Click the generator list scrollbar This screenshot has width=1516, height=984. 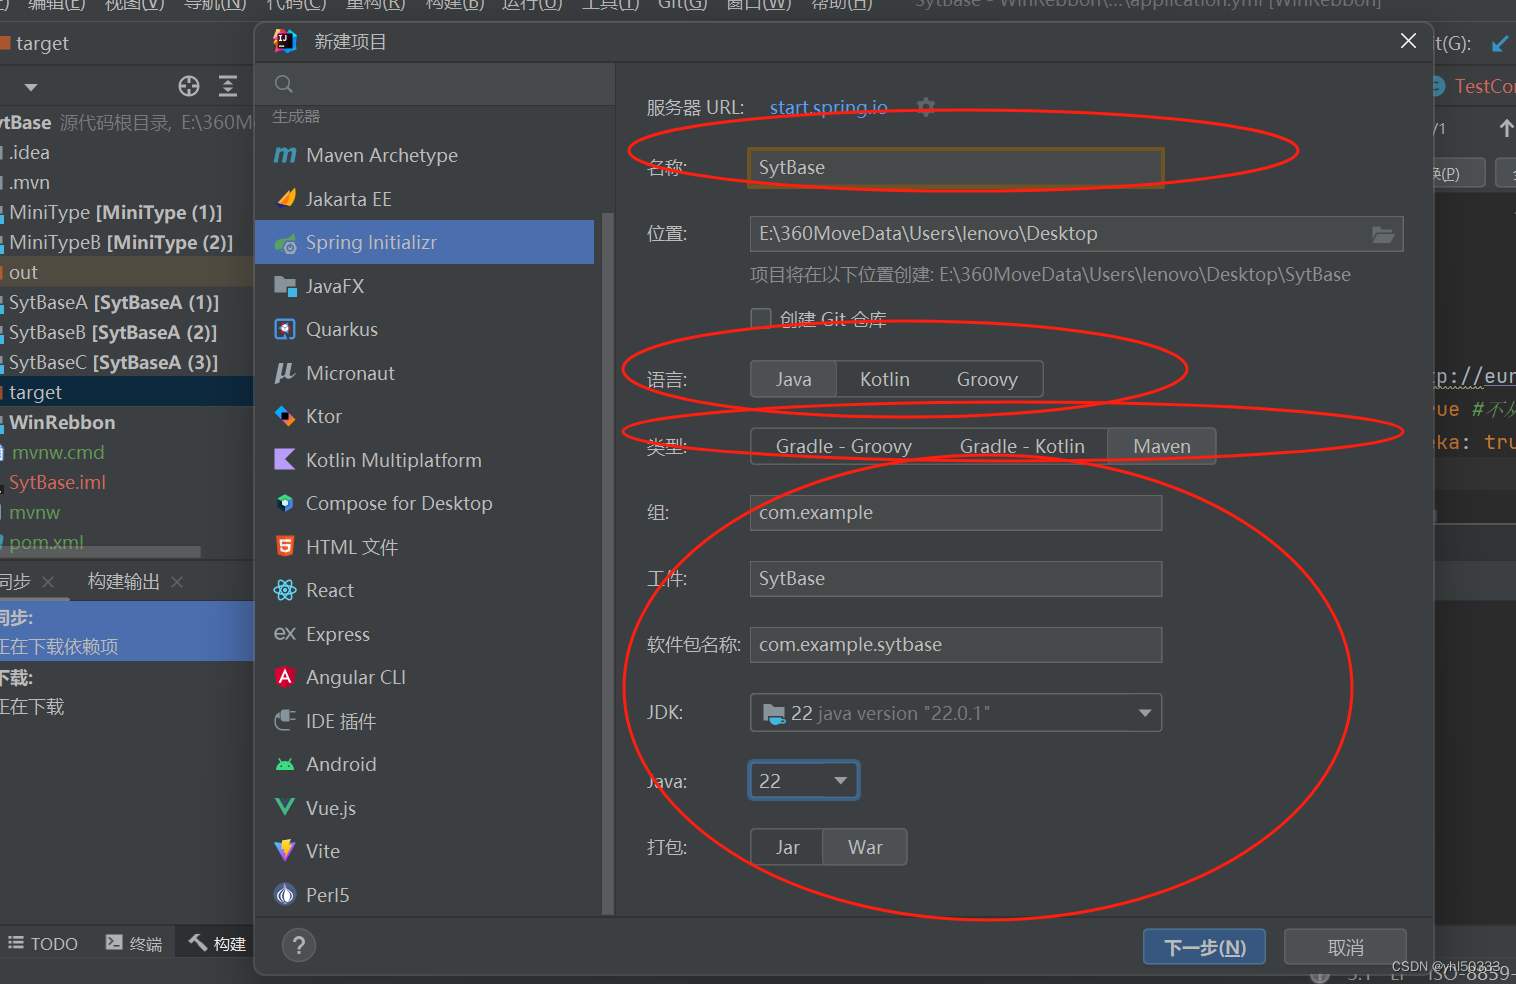tap(607, 564)
